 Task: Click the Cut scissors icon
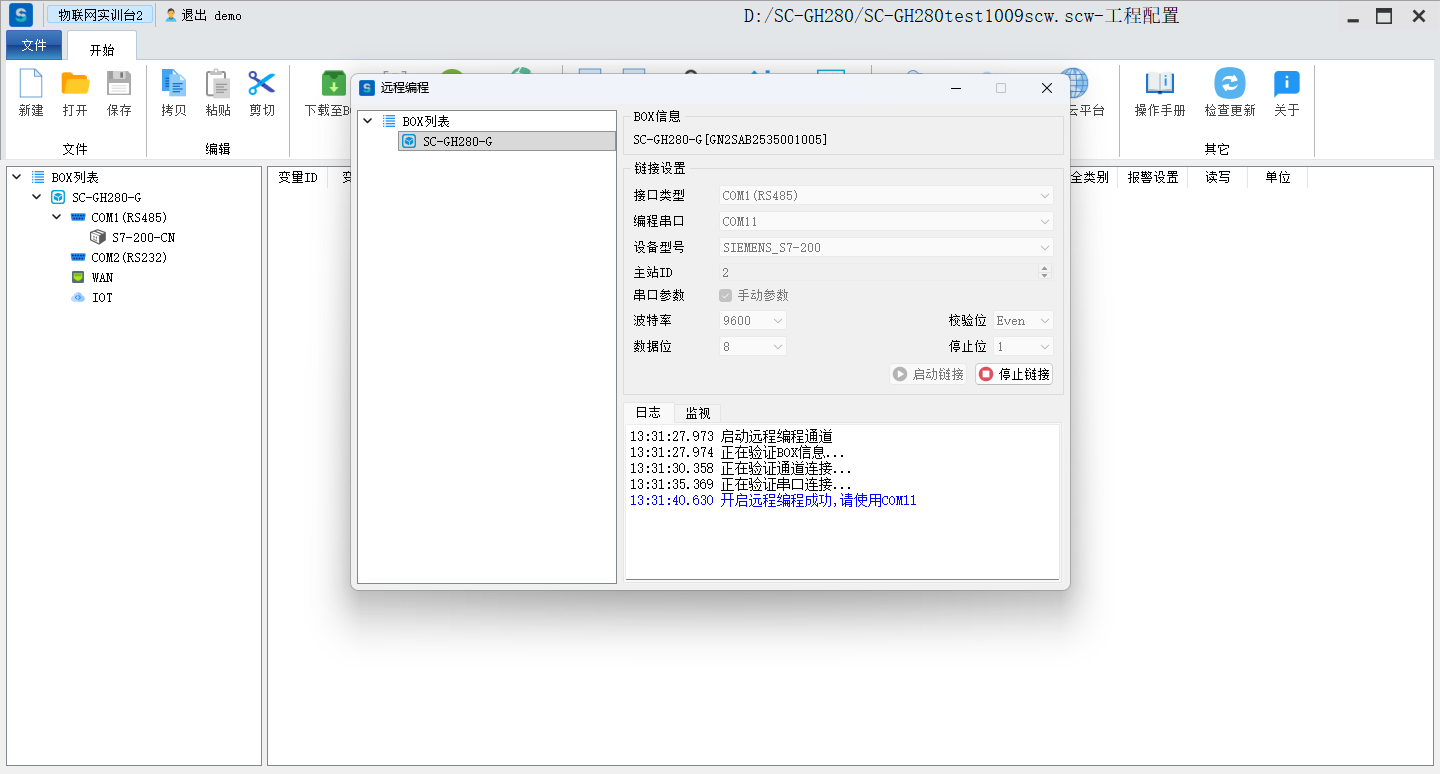[262, 85]
